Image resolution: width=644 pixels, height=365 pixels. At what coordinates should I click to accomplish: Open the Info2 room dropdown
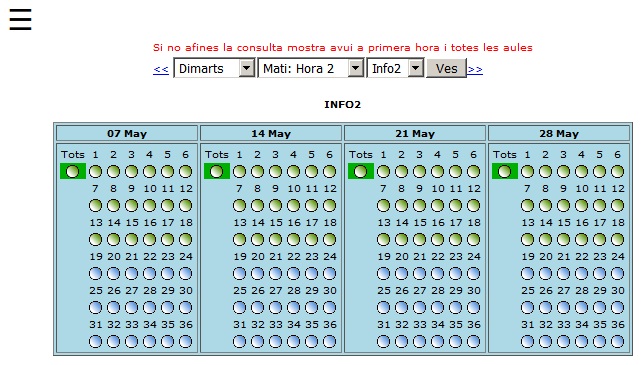(x=395, y=68)
